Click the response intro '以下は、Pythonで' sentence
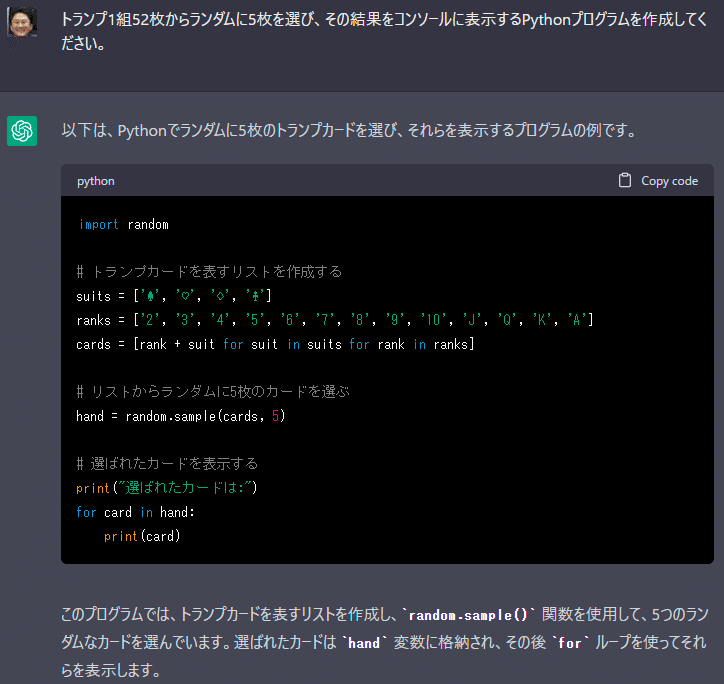The image size is (724, 684). 349,131
